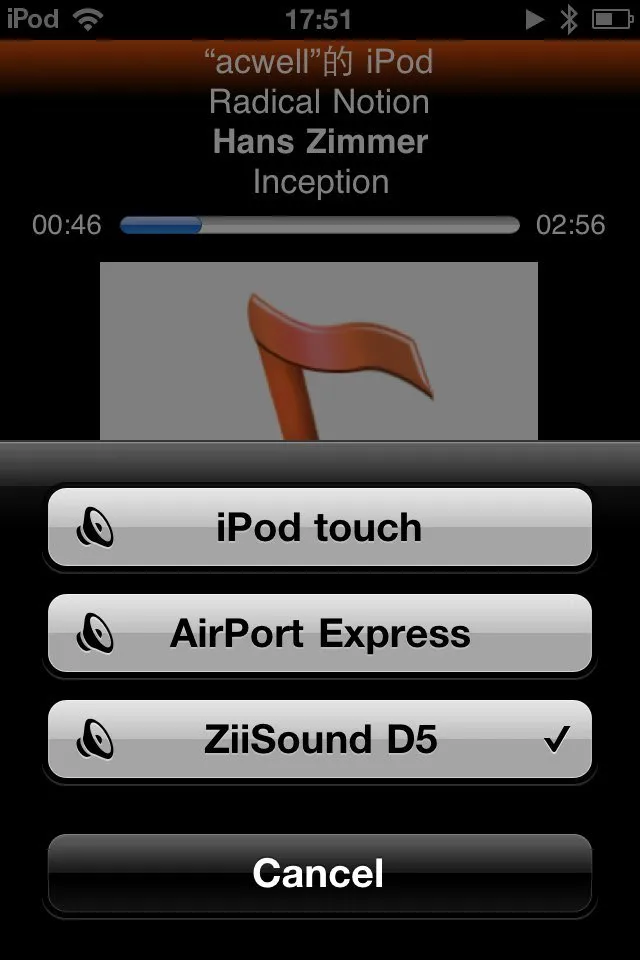Viewport: 640px width, 960px height.
Task: Tap the Inception album title
Action: 321,182
